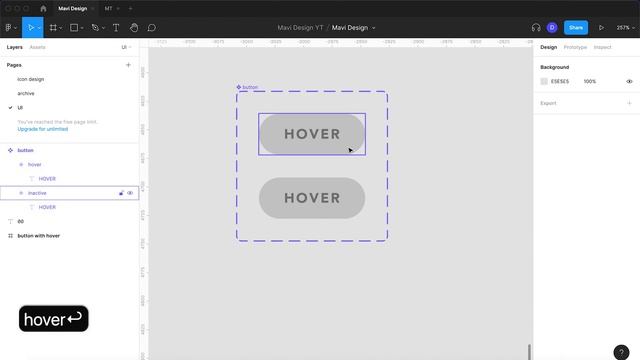Select the Text tool
Image resolution: width=640 pixels, height=360 pixels.
pyautogui.click(x=116, y=28)
